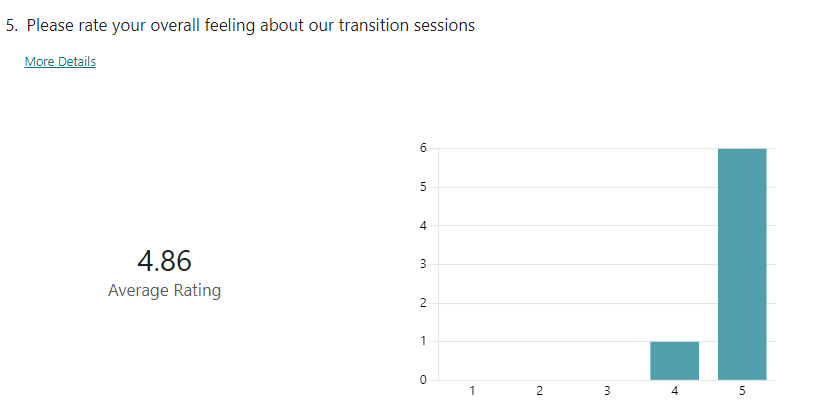Image resolution: width=824 pixels, height=415 pixels.
Task: Click the x-axis label 5 under the tall bar
Action: click(741, 391)
